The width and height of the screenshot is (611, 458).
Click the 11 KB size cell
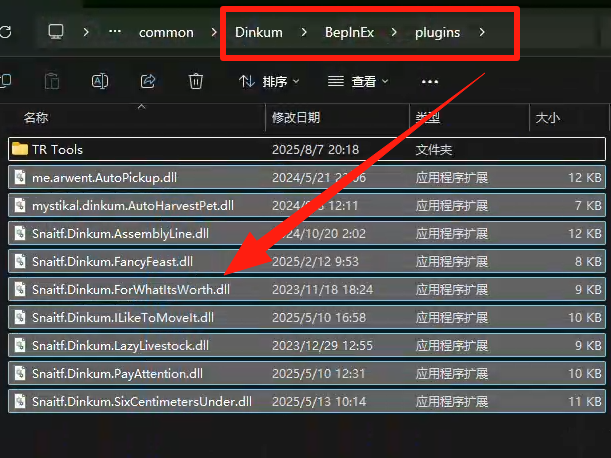(585, 401)
